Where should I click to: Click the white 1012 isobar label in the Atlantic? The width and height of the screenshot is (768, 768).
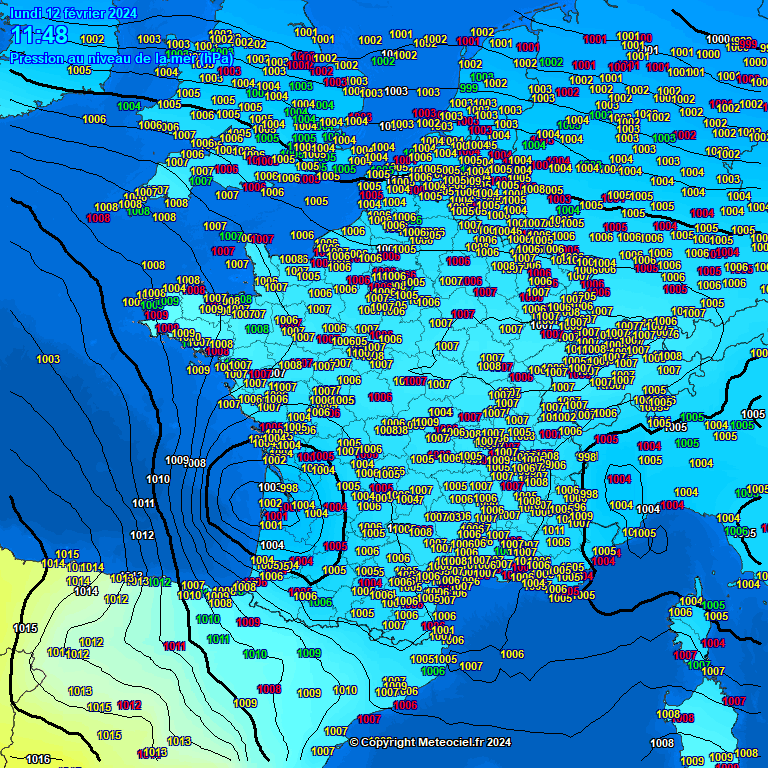pos(142,536)
